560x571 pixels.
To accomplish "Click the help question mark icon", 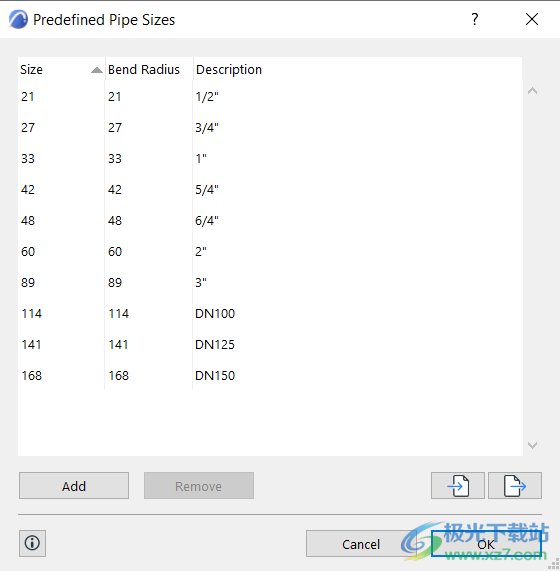I will click(474, 19).
